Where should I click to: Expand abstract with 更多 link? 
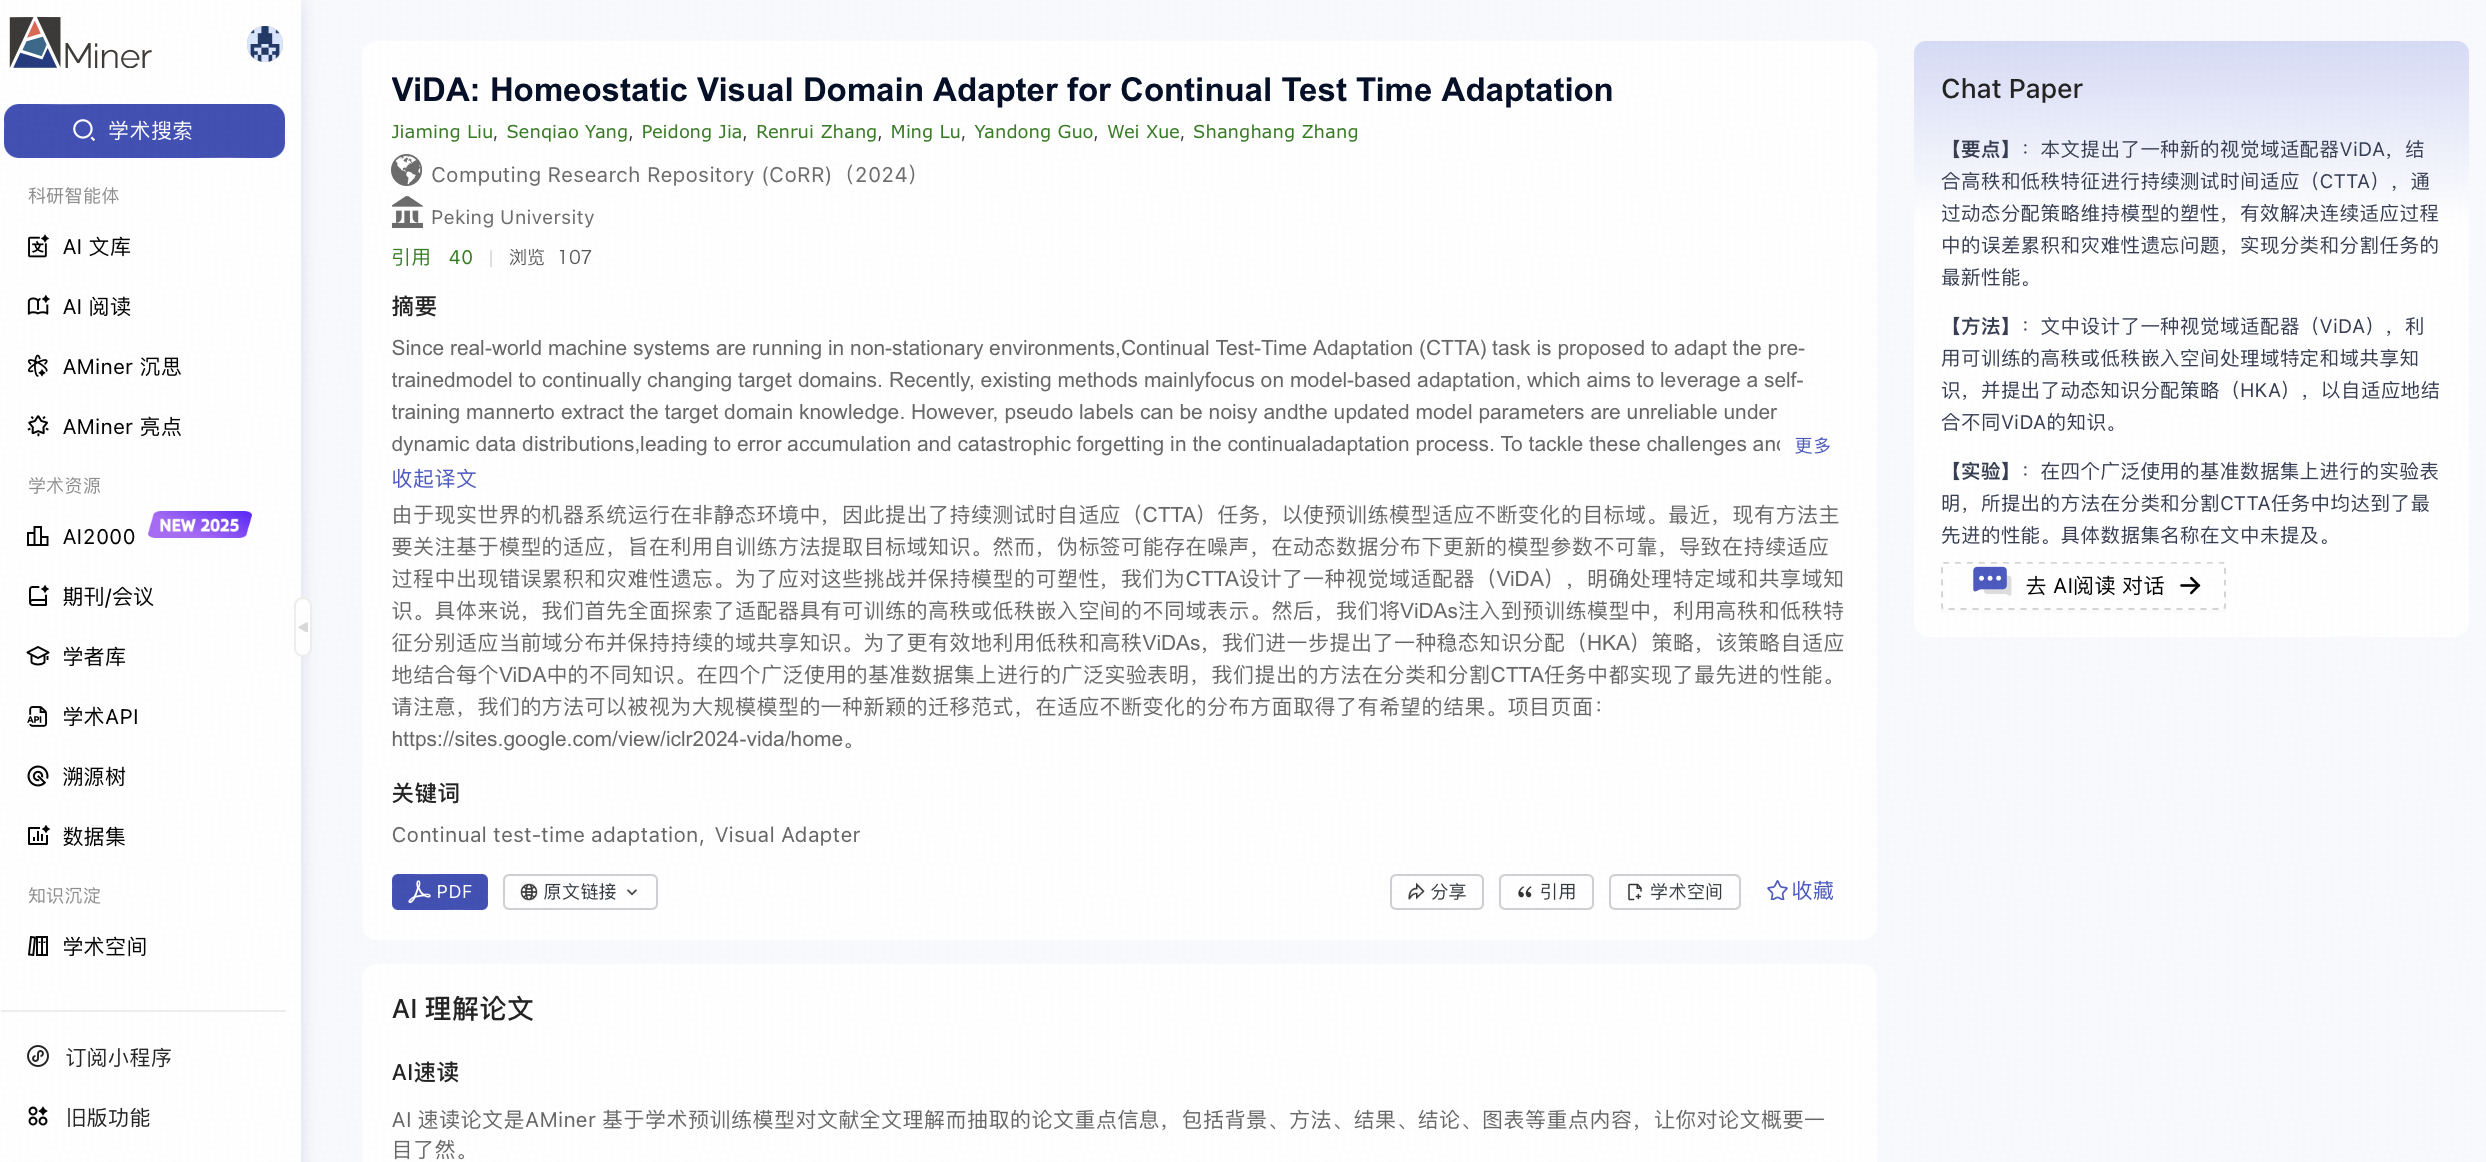(1812, 446)
